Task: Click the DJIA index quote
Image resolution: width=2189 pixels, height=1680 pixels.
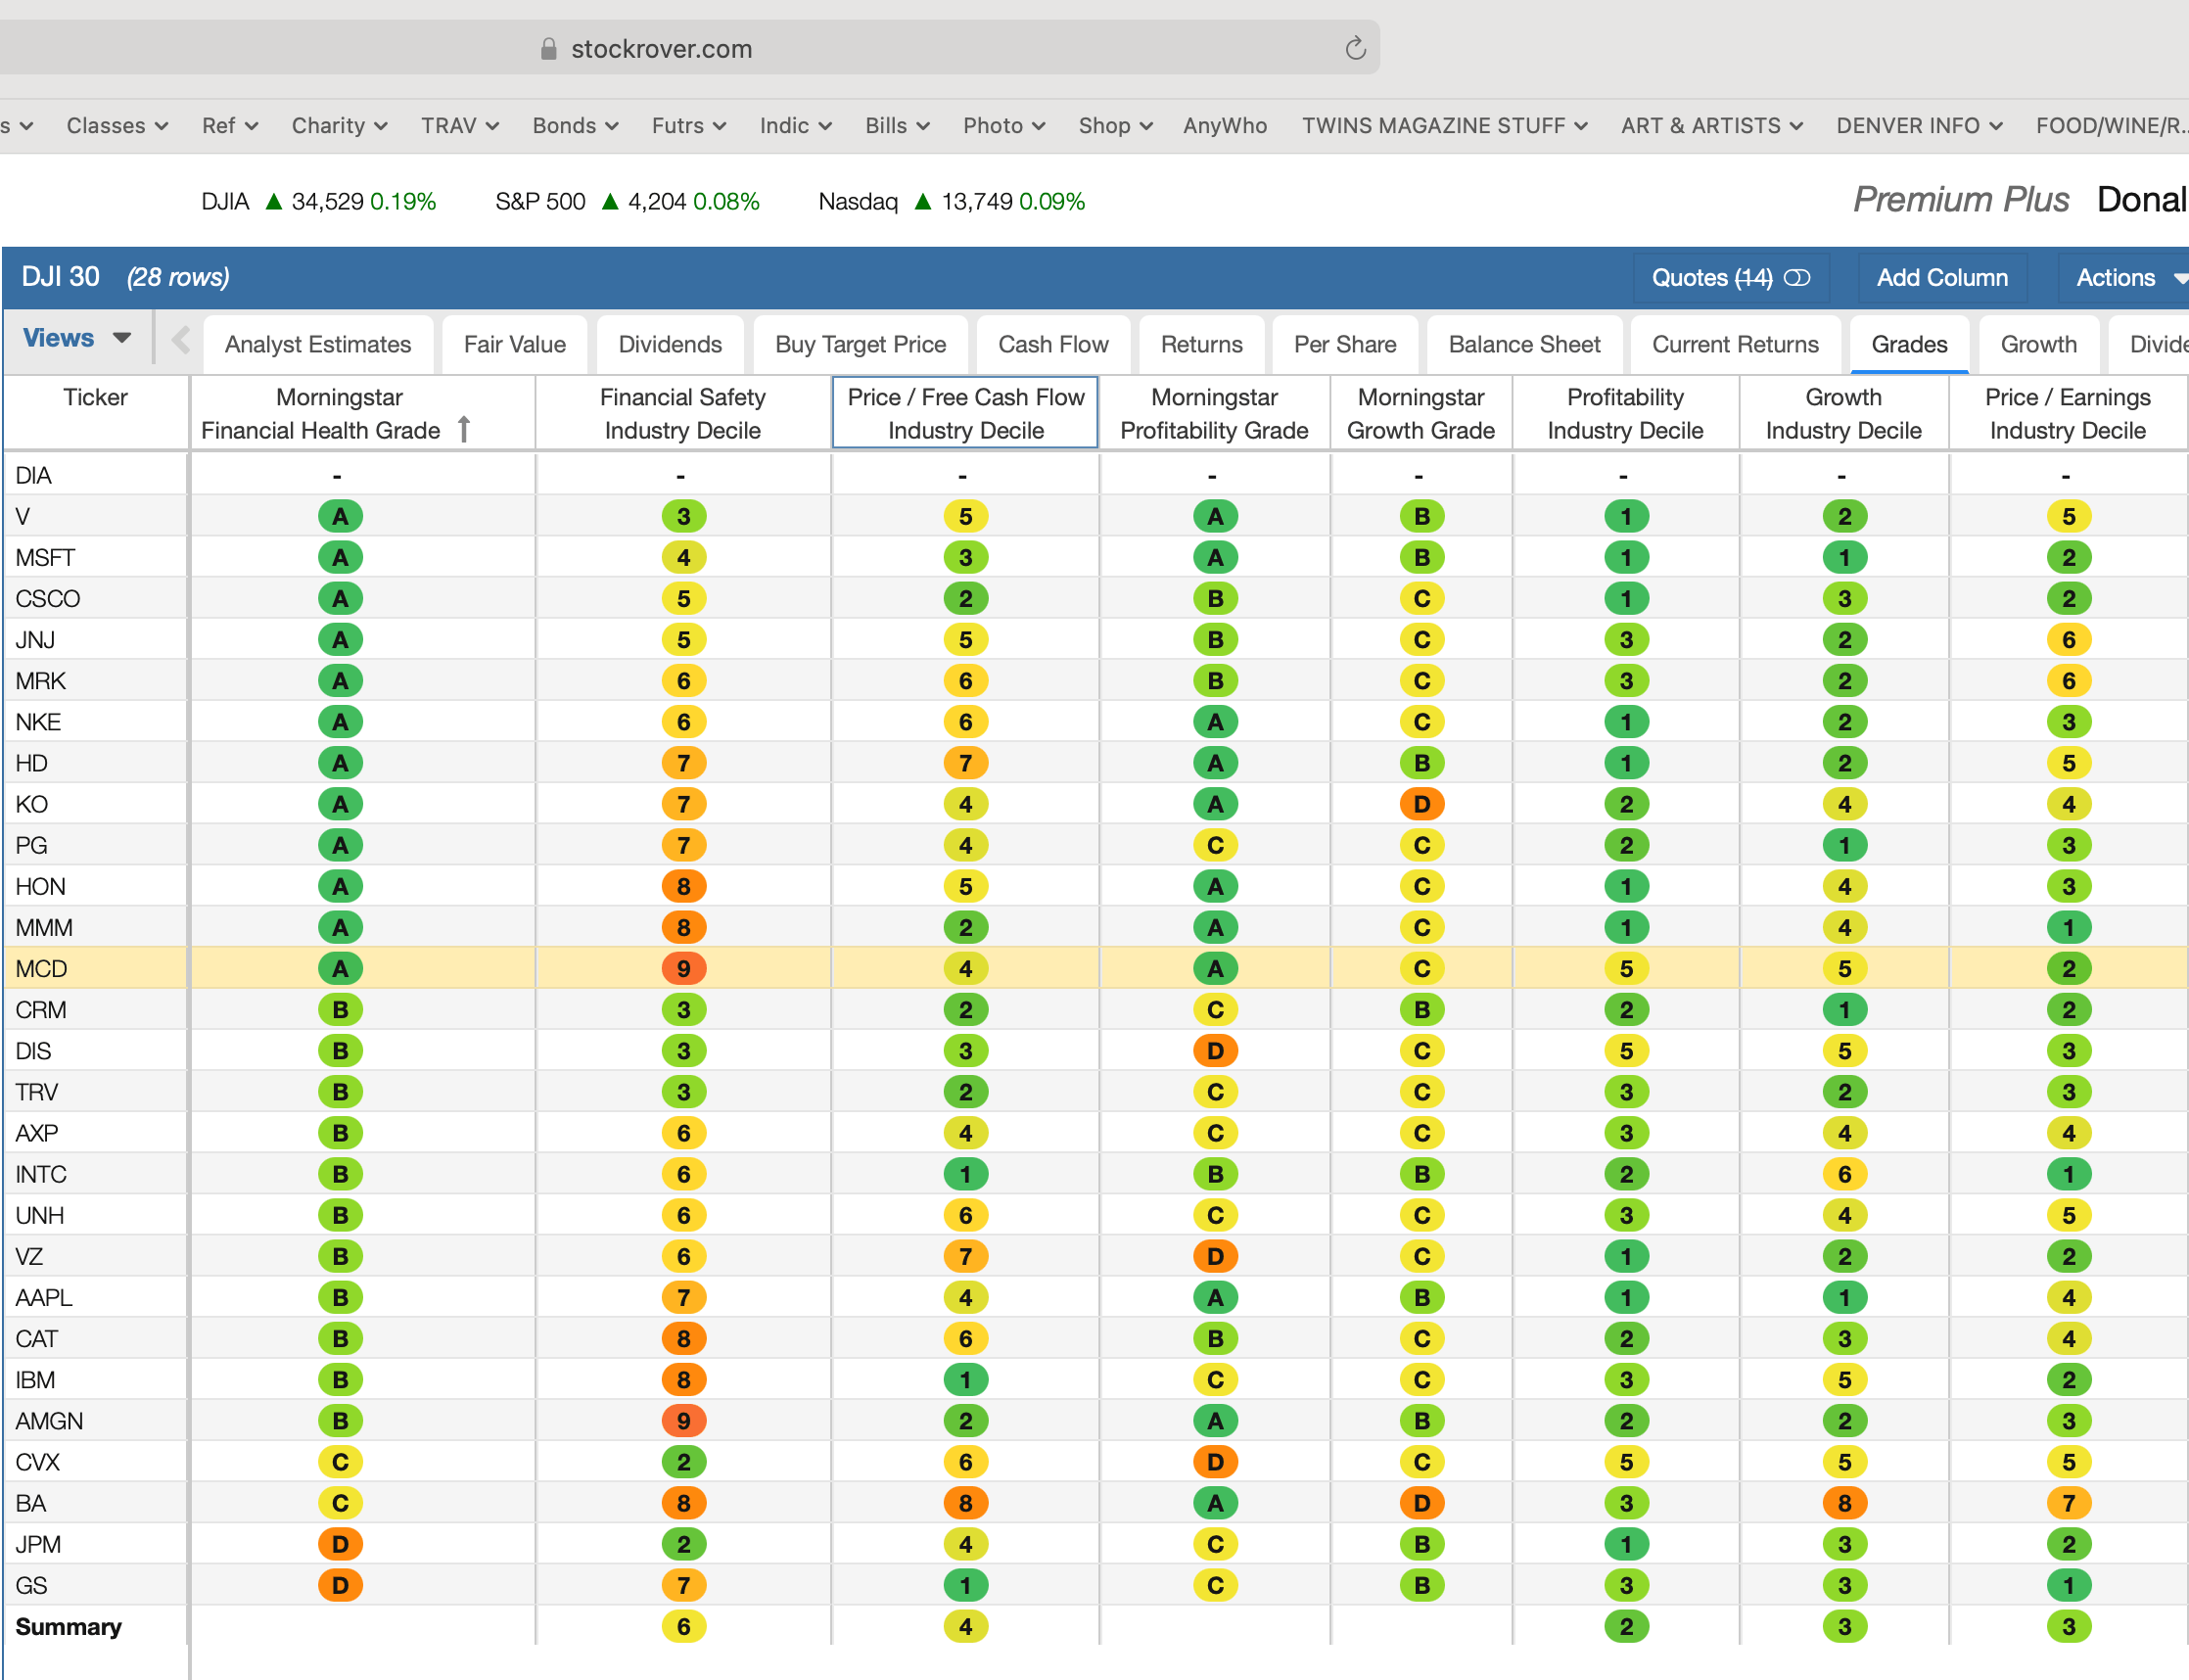Action: click(x=318, y=202)
